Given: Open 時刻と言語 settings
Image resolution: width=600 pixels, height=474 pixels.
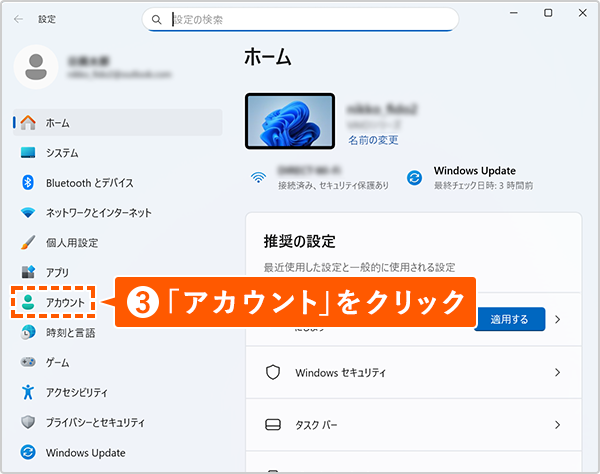Looking at the screenshot, I should (70, 332).
